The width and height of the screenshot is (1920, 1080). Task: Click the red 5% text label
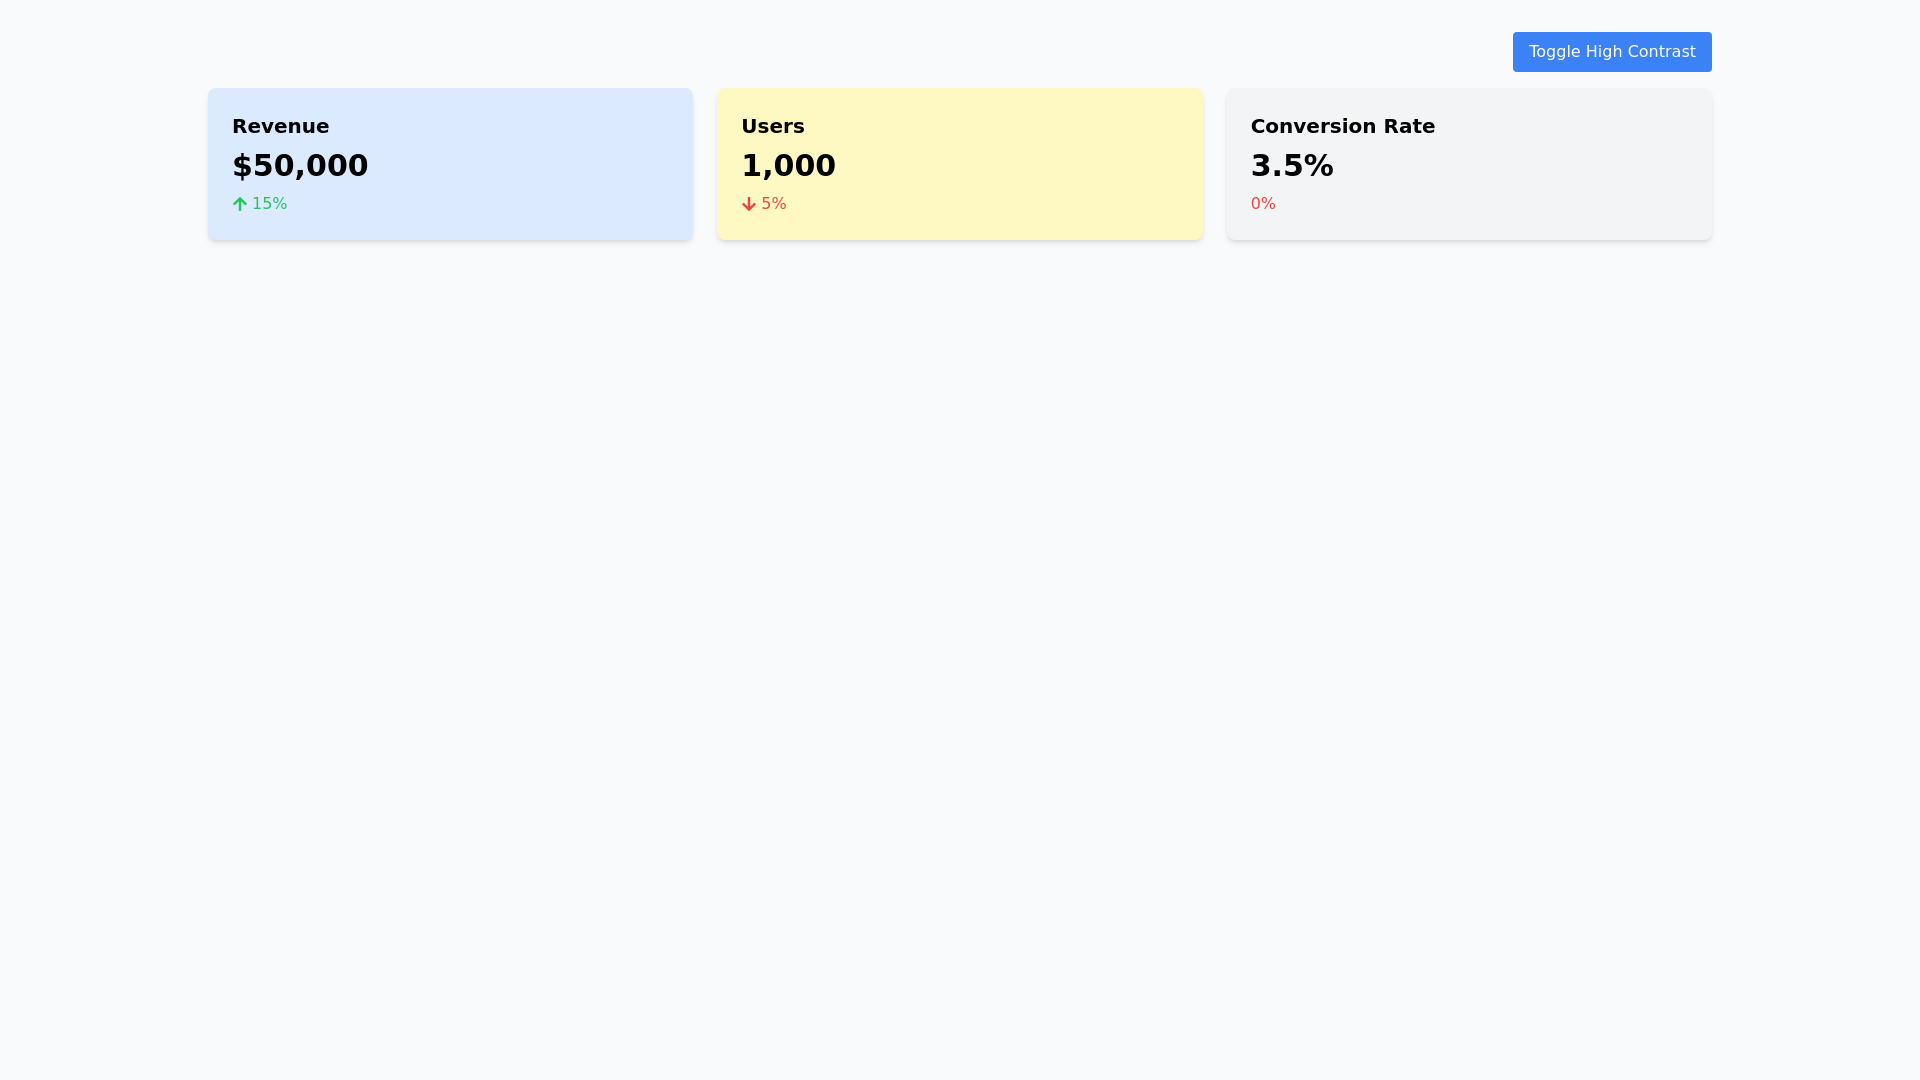click(772, 203)
